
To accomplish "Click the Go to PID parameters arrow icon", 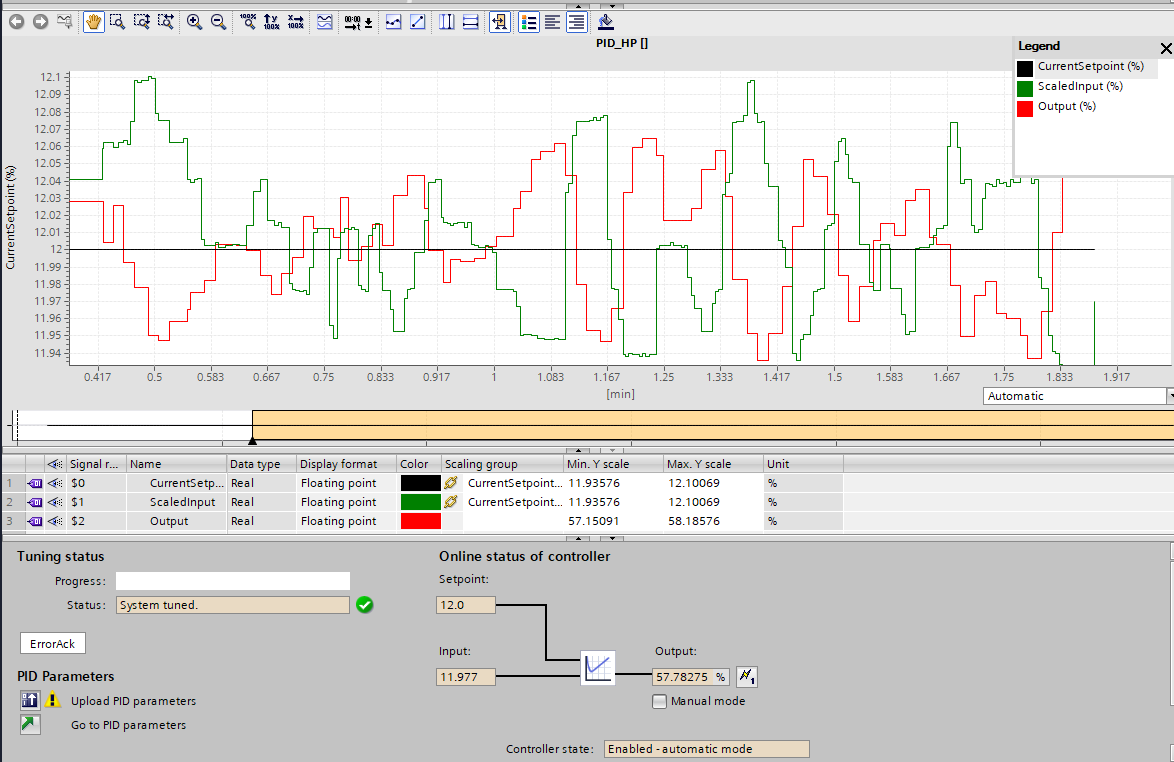I will point(30,725).
